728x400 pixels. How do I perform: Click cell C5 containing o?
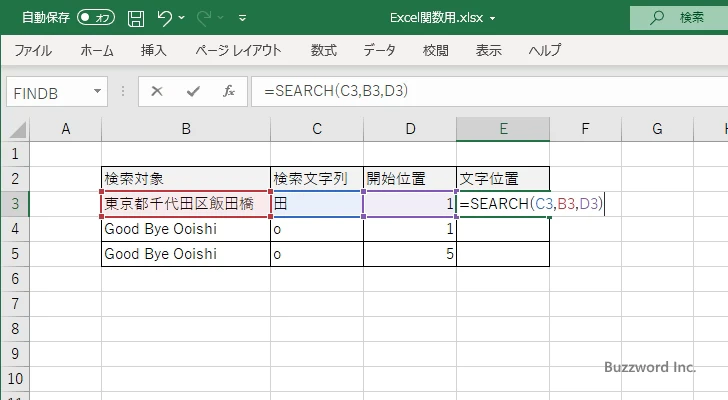coord(317,254)
